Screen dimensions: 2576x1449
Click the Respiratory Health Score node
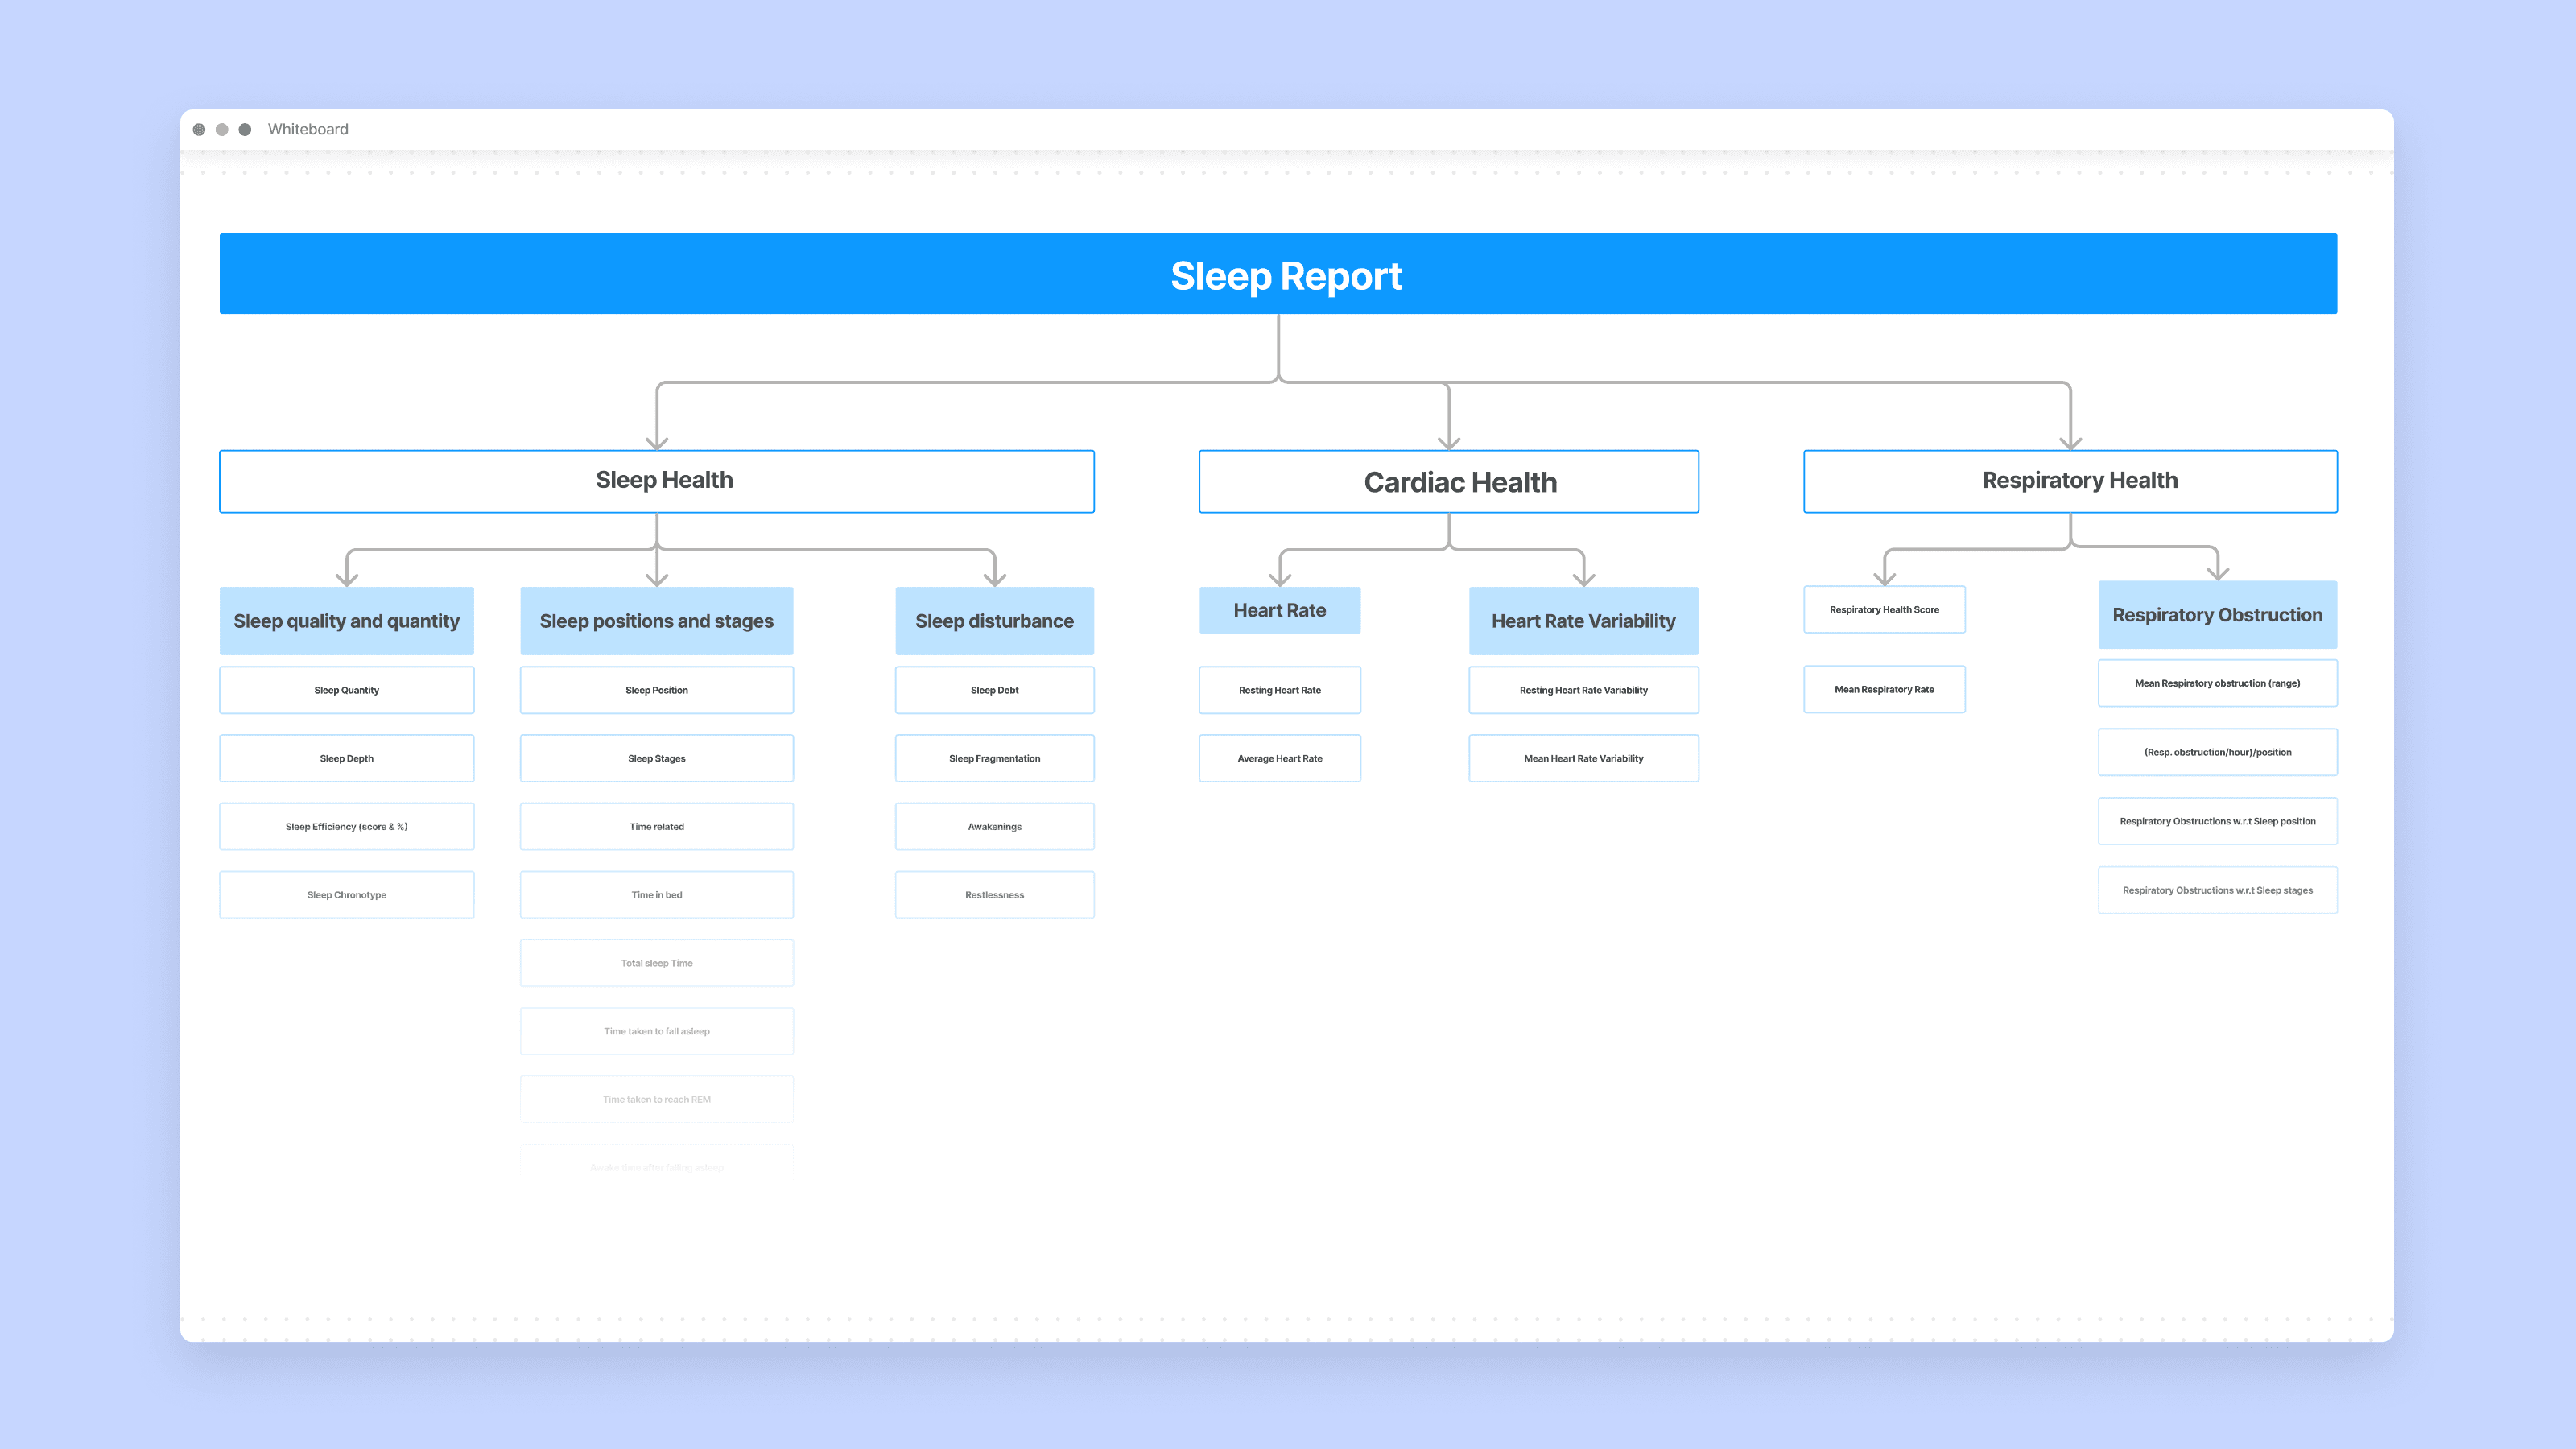pyautogui.click(x=1884, y=609)
